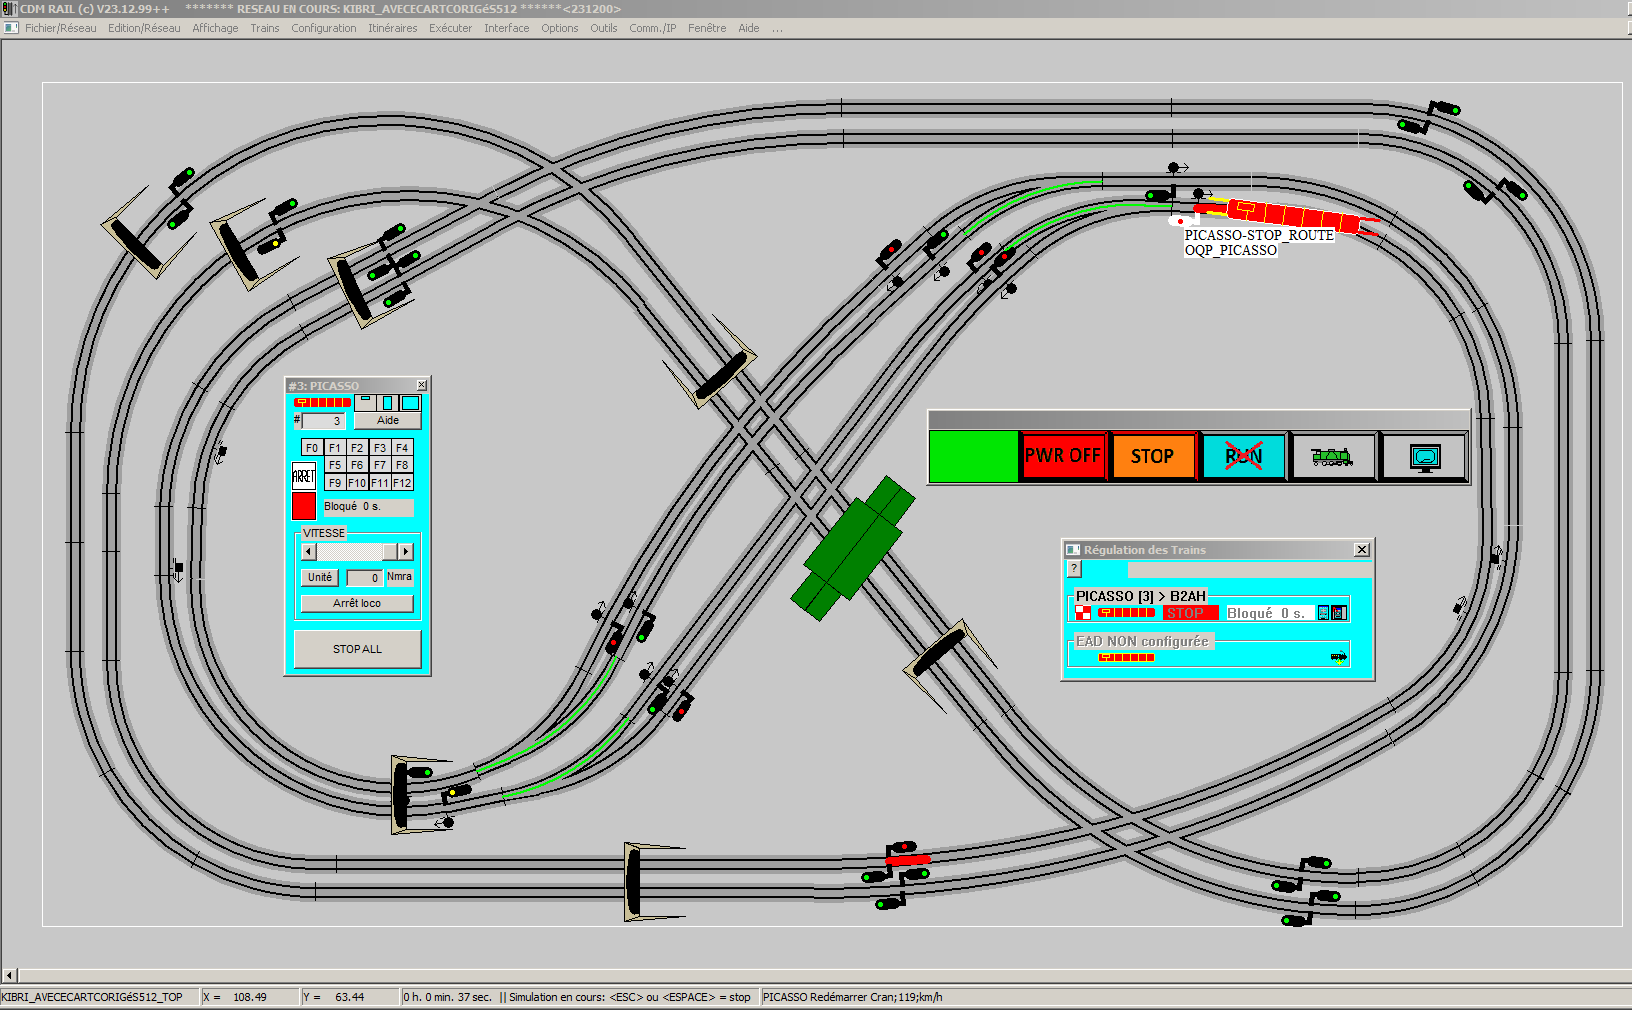Click the green locomotive icon in control bar
Screen dimensions: 1632x1010
coord(1332,457)
